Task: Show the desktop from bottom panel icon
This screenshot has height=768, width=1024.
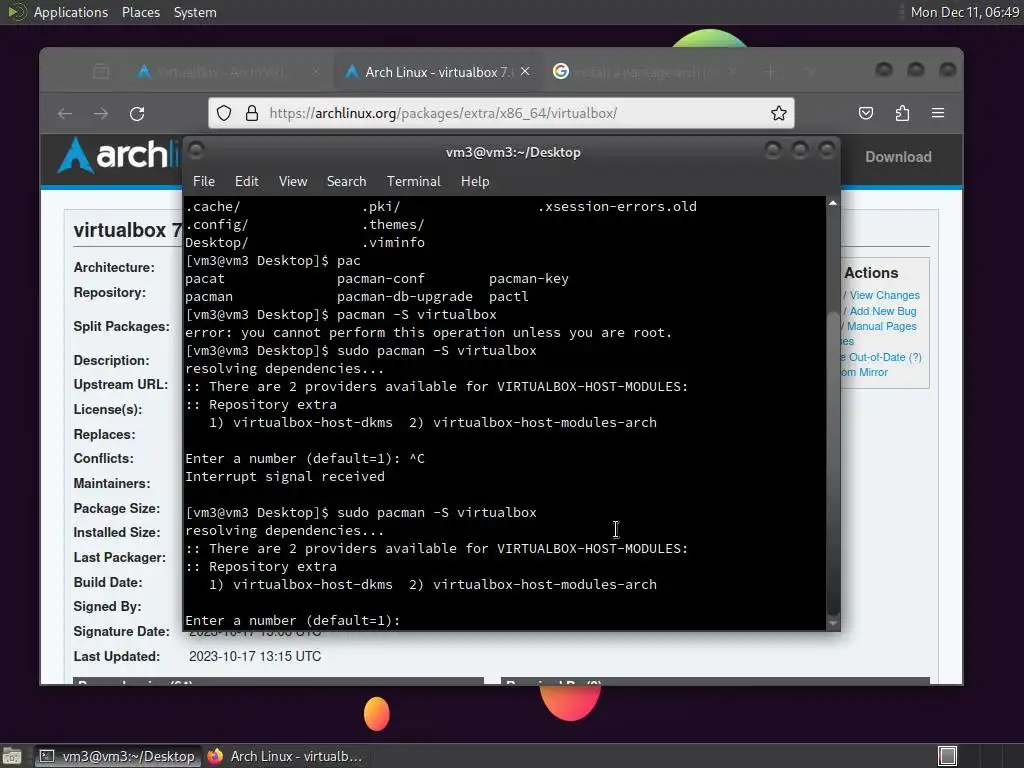Action: 11,756
